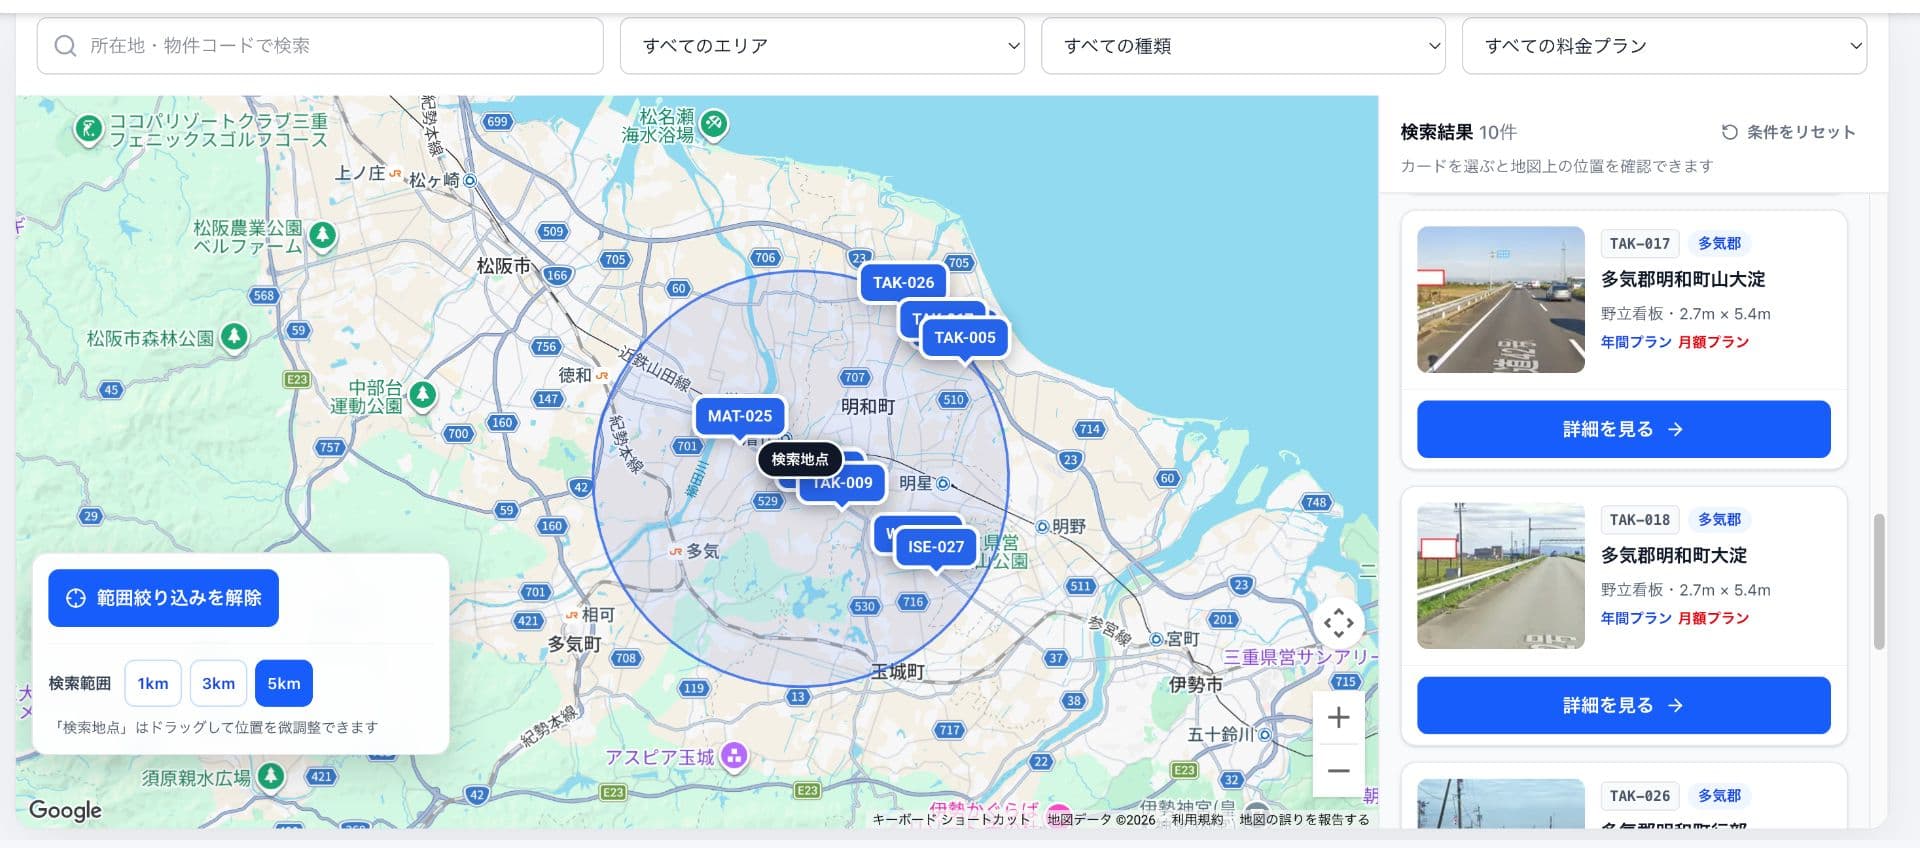Click the 松名瀬海水浴場 beach map icon
The image size is (1920, 848).
click(x=714, y=124)
